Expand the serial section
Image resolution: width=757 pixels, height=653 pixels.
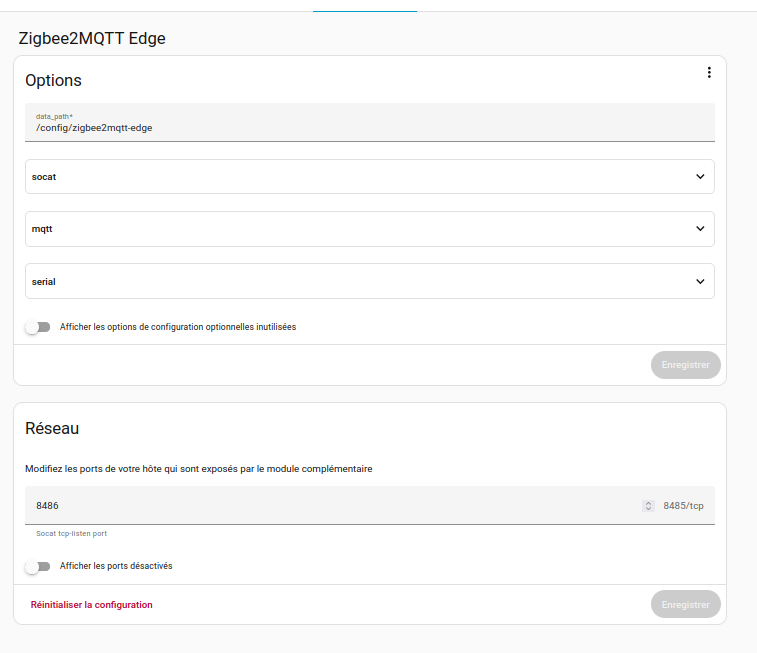click(x=369, y=281)
